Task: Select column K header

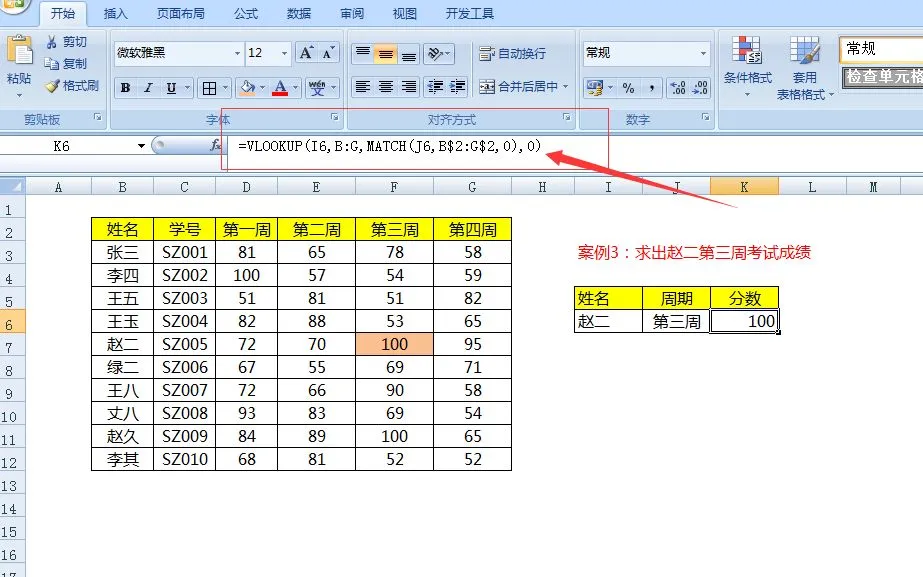Action: (744, 187)
